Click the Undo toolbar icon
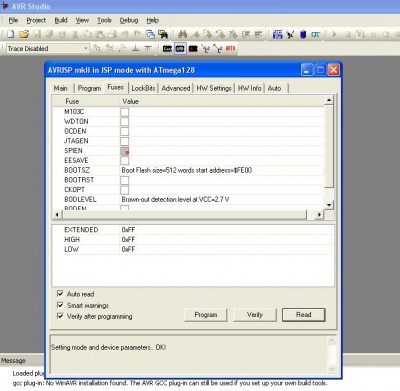Viewport: 400px width, 391px height. 125,34
